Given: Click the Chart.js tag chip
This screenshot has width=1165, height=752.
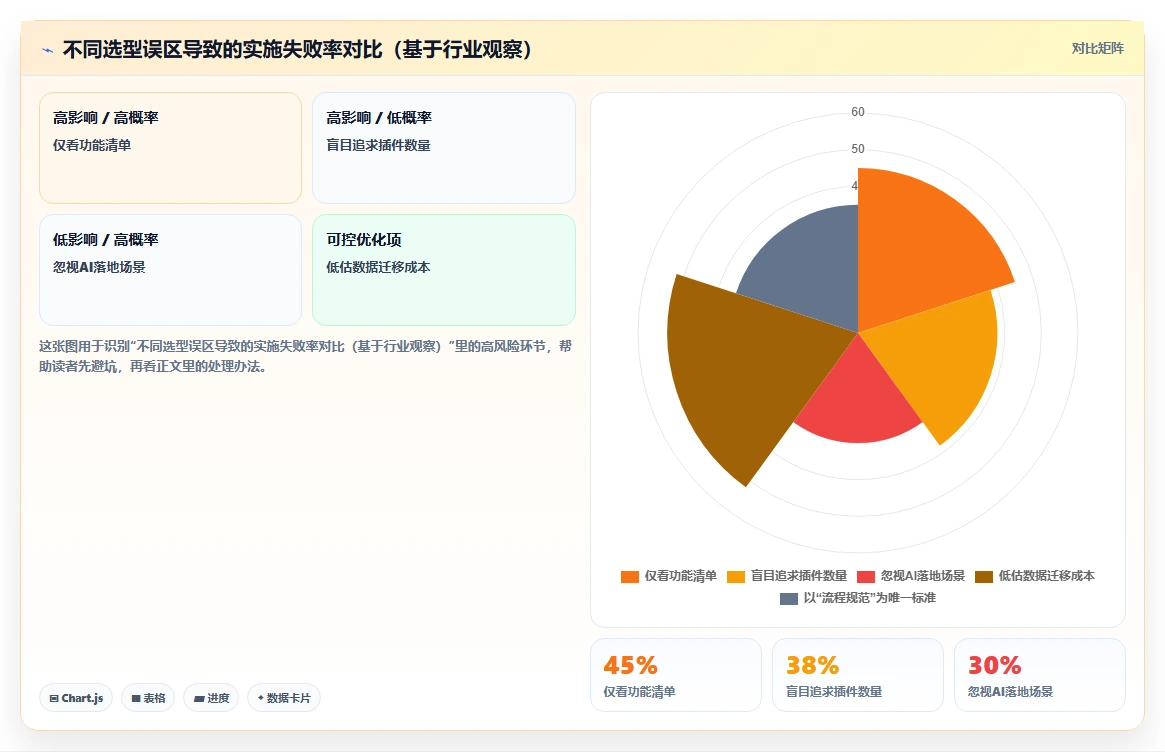Looking at the screenshot, I should coord(76,698).
